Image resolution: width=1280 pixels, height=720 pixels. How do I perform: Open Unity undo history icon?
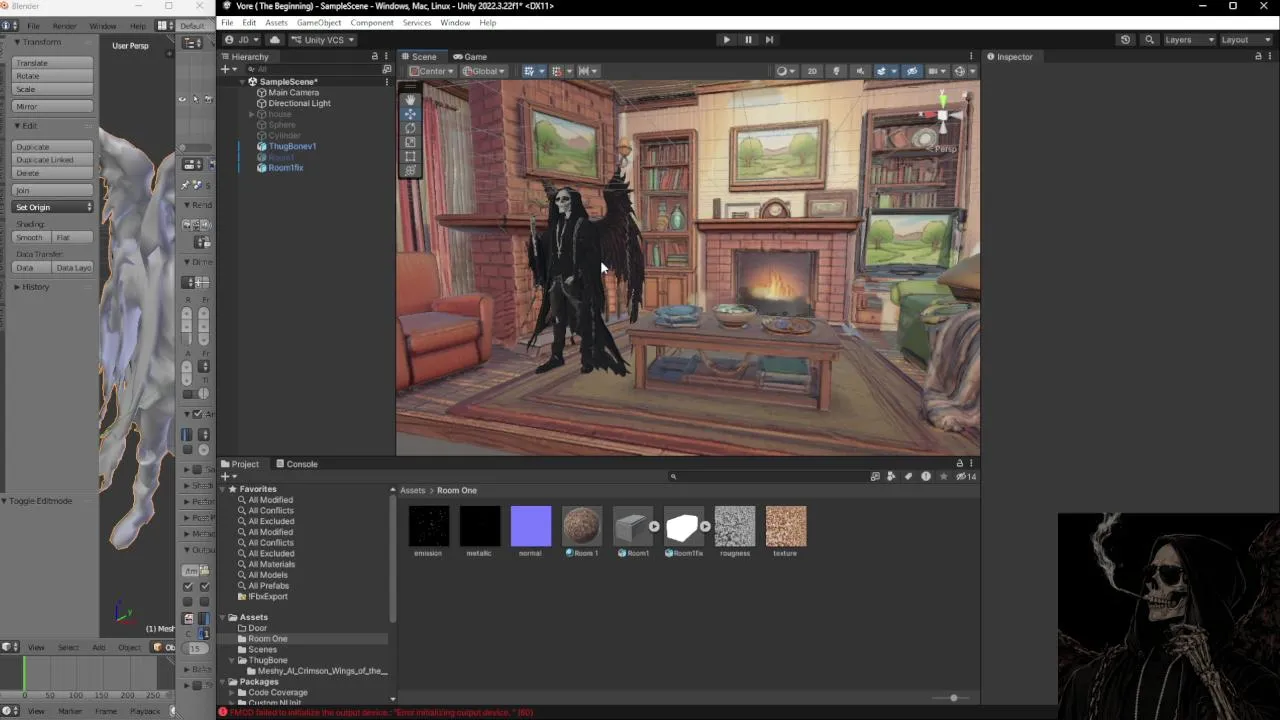pyautogui.click(x=1125, y=40)
